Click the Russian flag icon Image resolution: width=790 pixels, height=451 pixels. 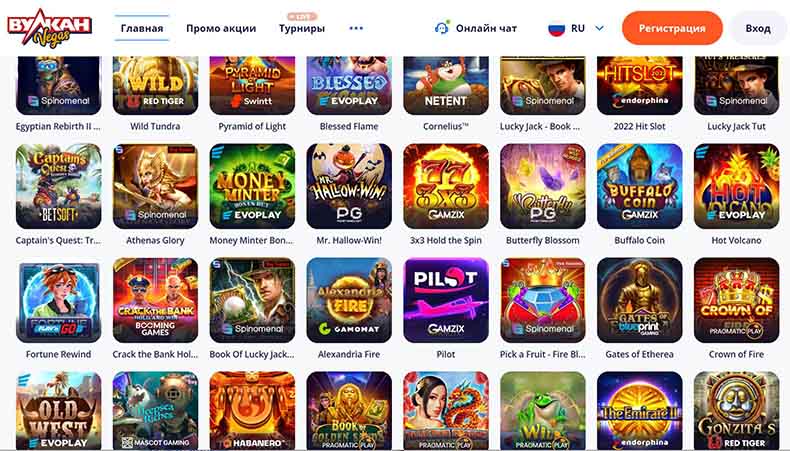pos(556,28)
